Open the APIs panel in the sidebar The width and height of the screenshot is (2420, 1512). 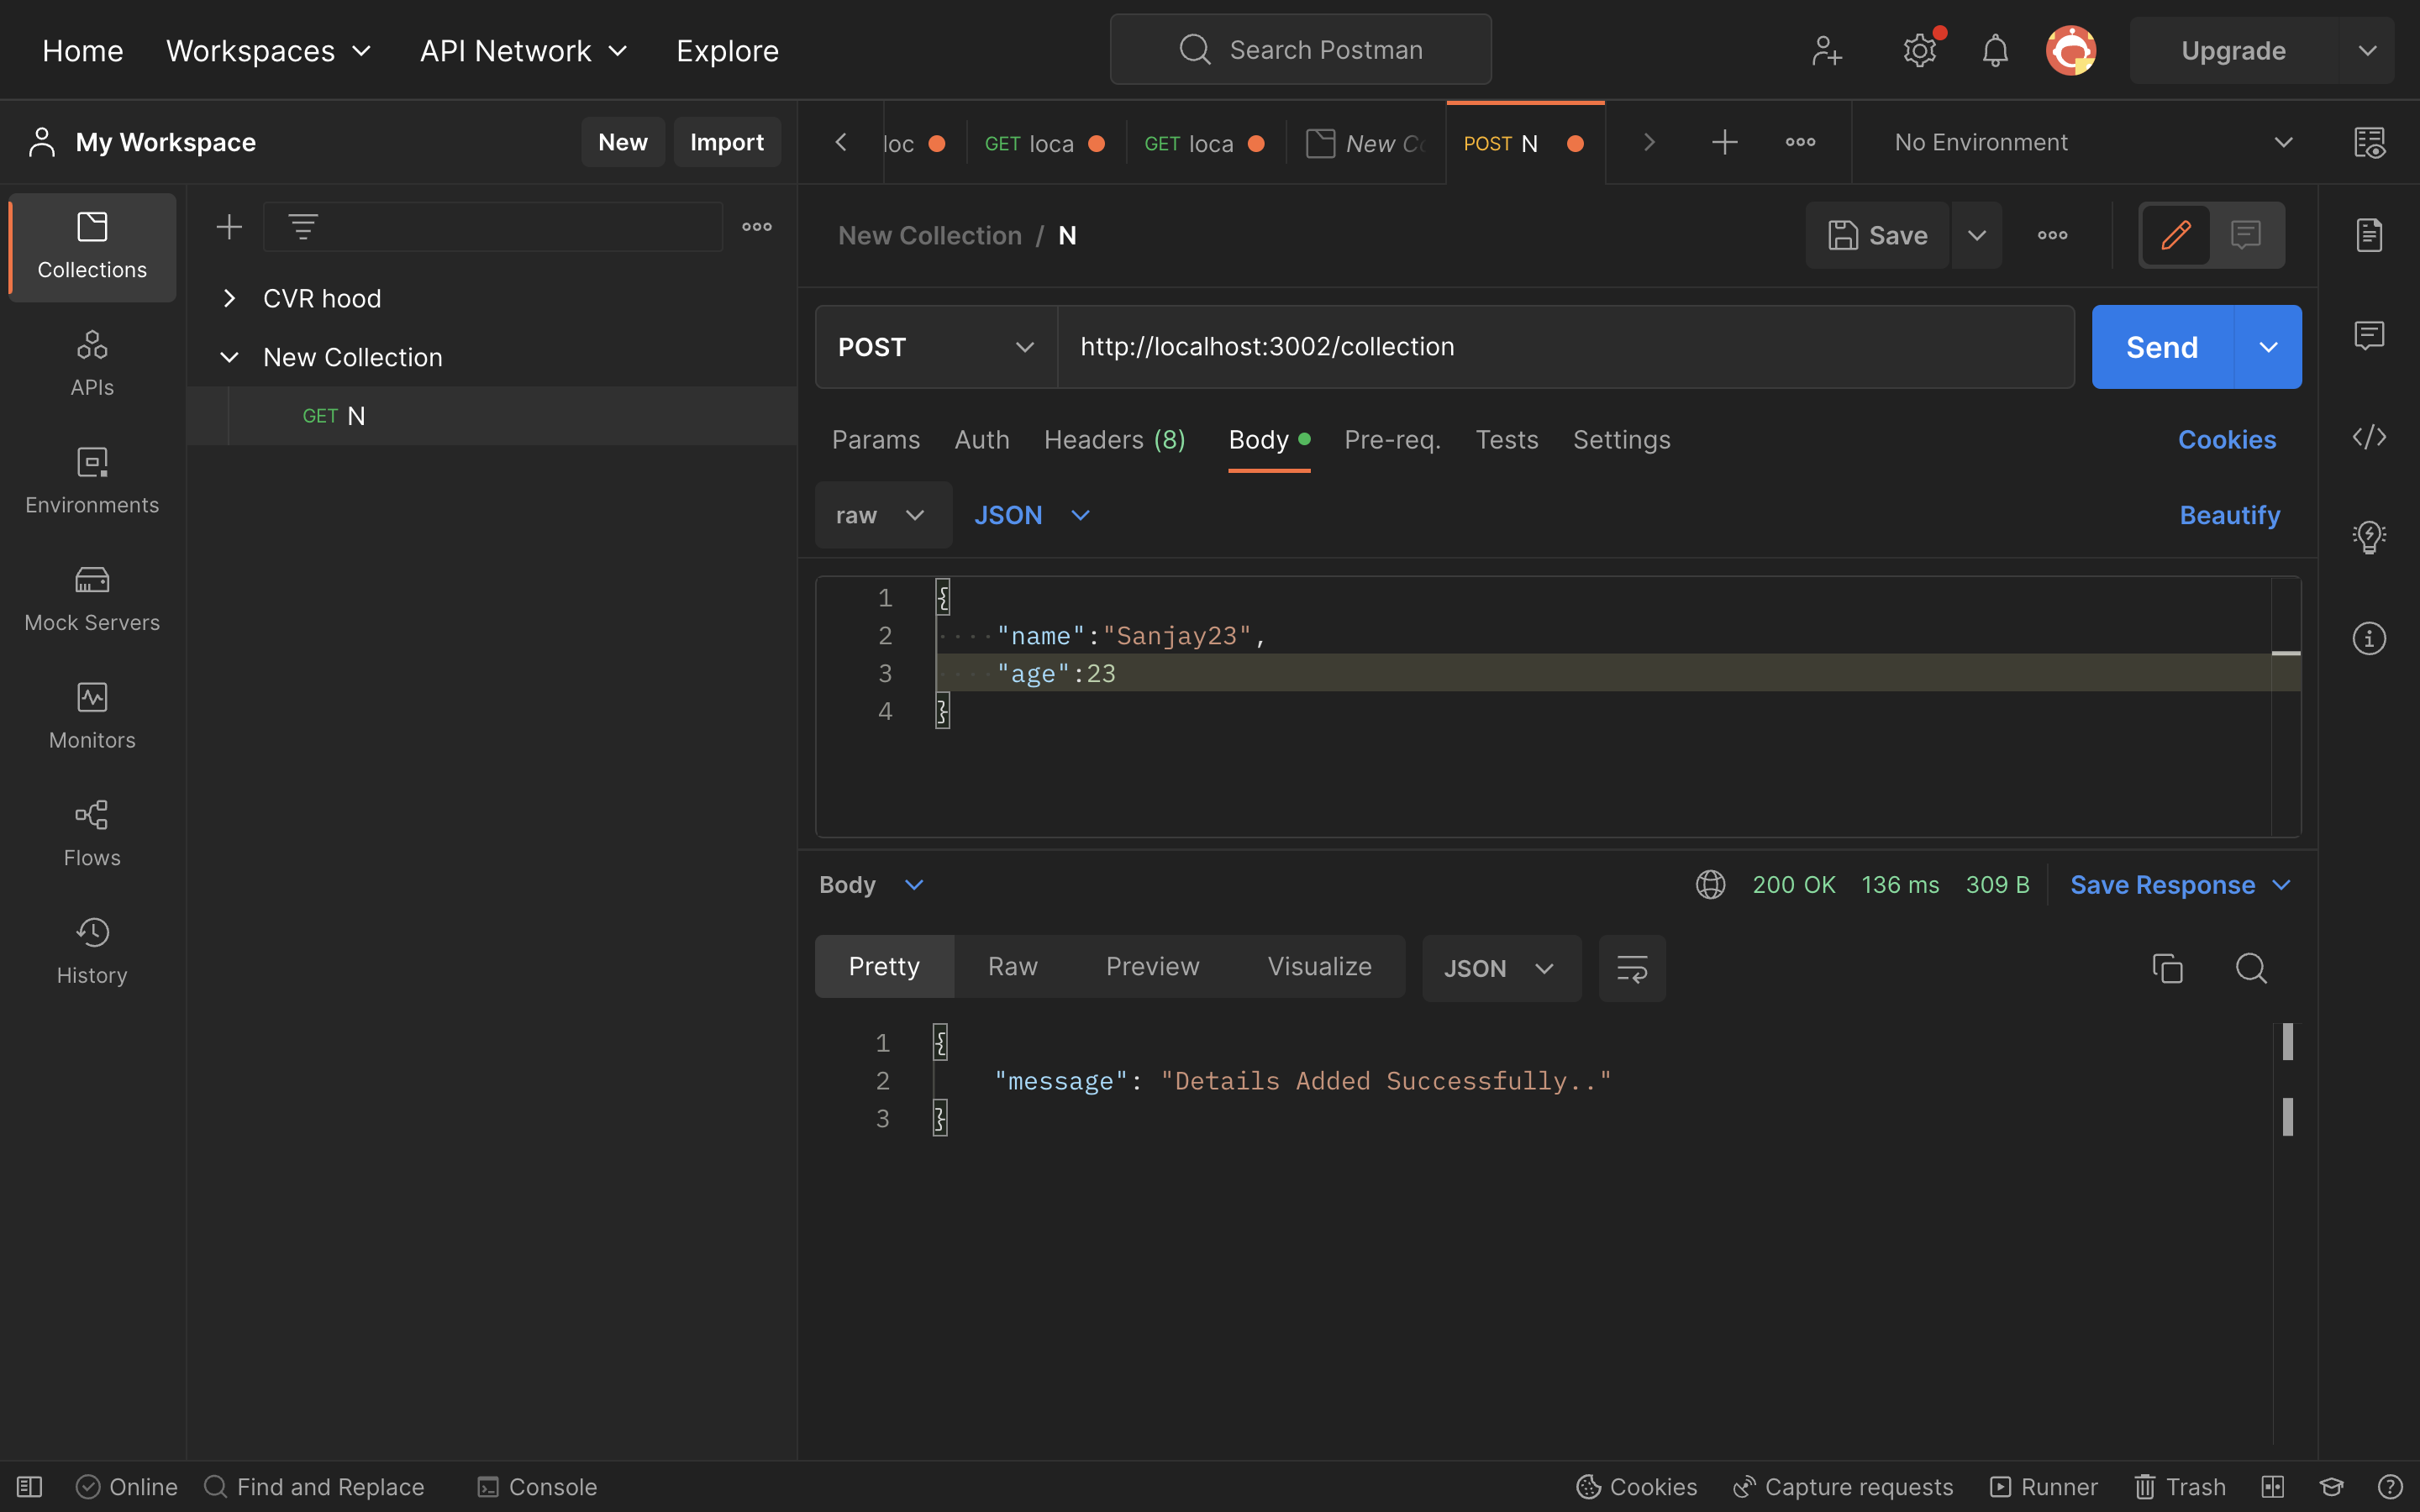(x=91, y=362)
